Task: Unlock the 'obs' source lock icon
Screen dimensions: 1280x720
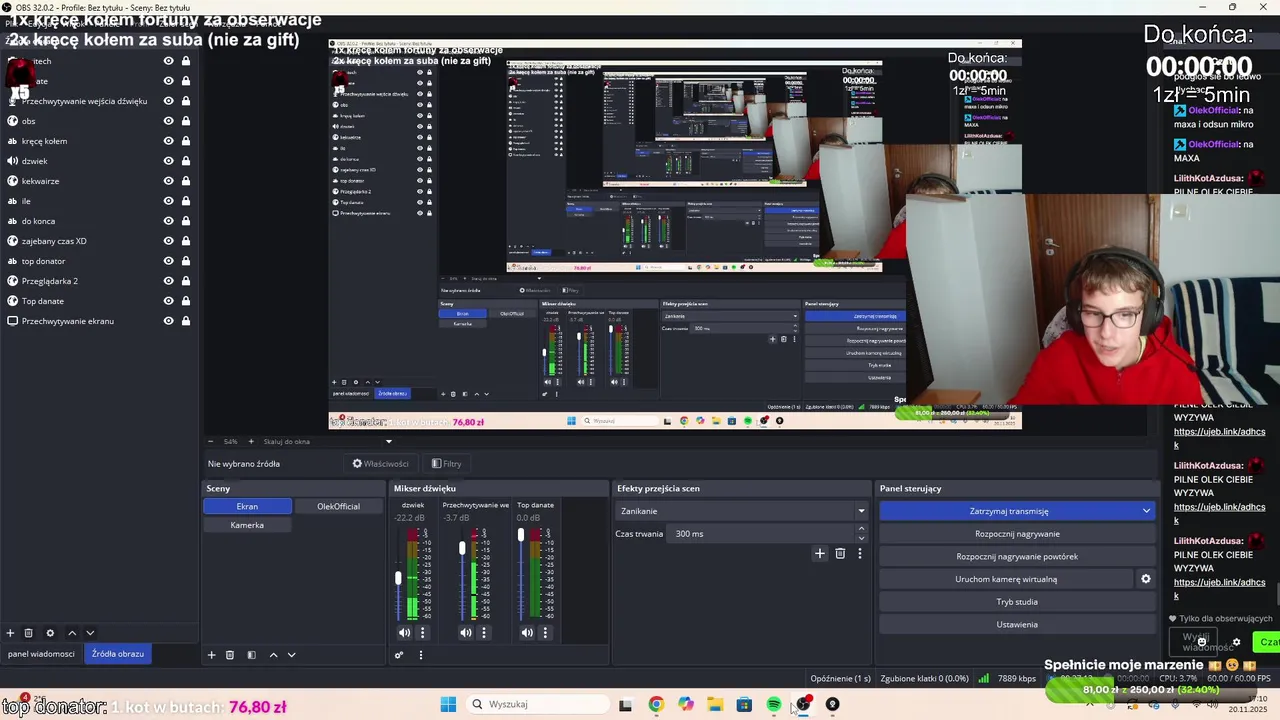Action: tap(185, 121)
